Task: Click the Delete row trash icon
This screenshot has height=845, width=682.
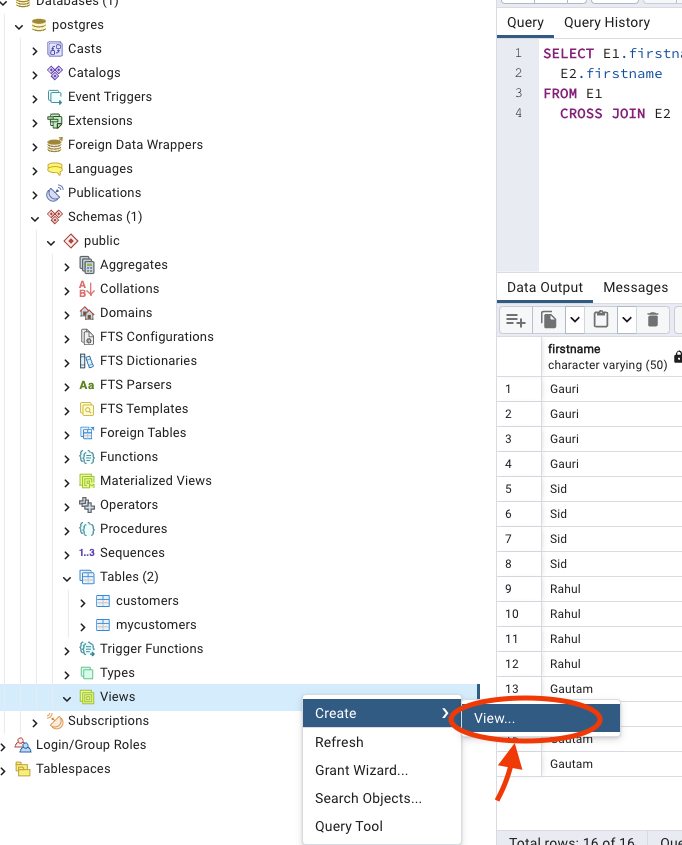Action: point(653,320)
